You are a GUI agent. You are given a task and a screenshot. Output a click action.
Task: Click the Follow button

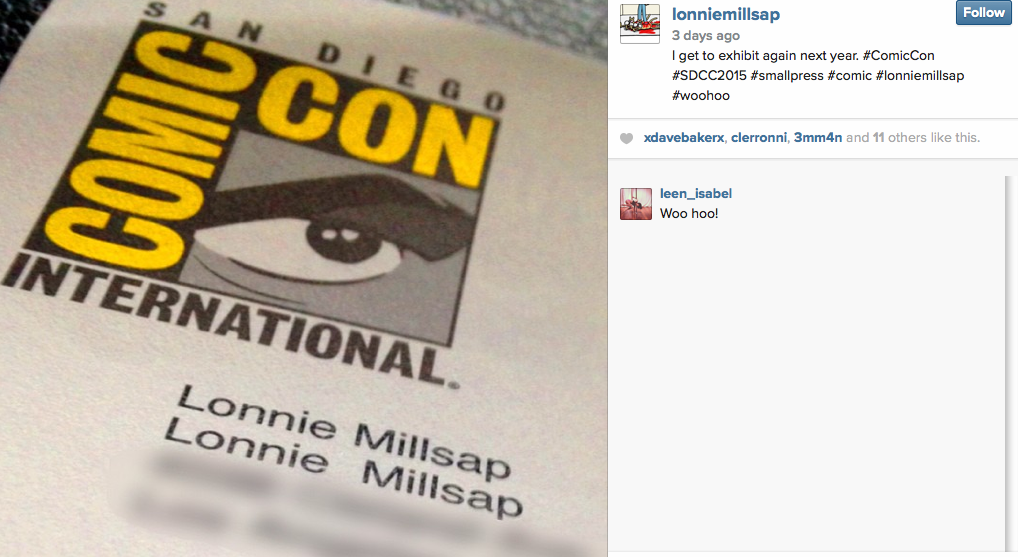pyautogui.click(x=983, y=12)
